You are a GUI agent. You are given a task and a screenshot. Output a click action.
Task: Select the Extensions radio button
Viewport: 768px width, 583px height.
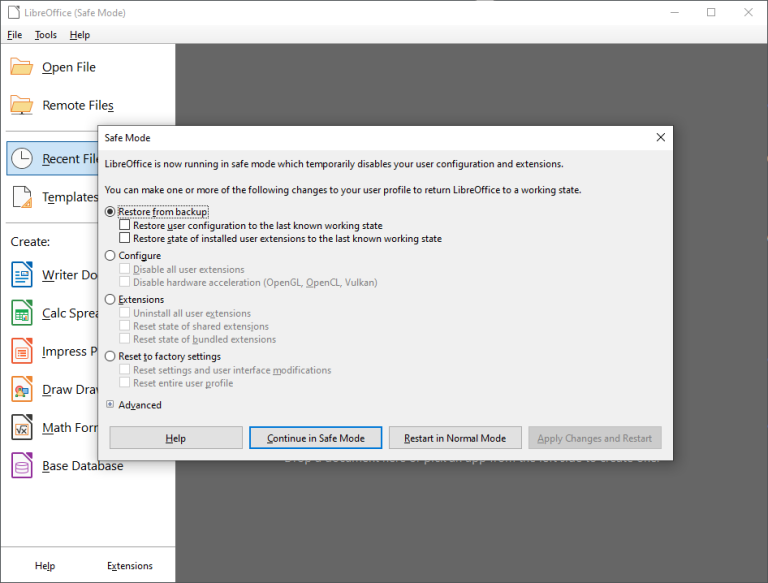coord(110,299)
